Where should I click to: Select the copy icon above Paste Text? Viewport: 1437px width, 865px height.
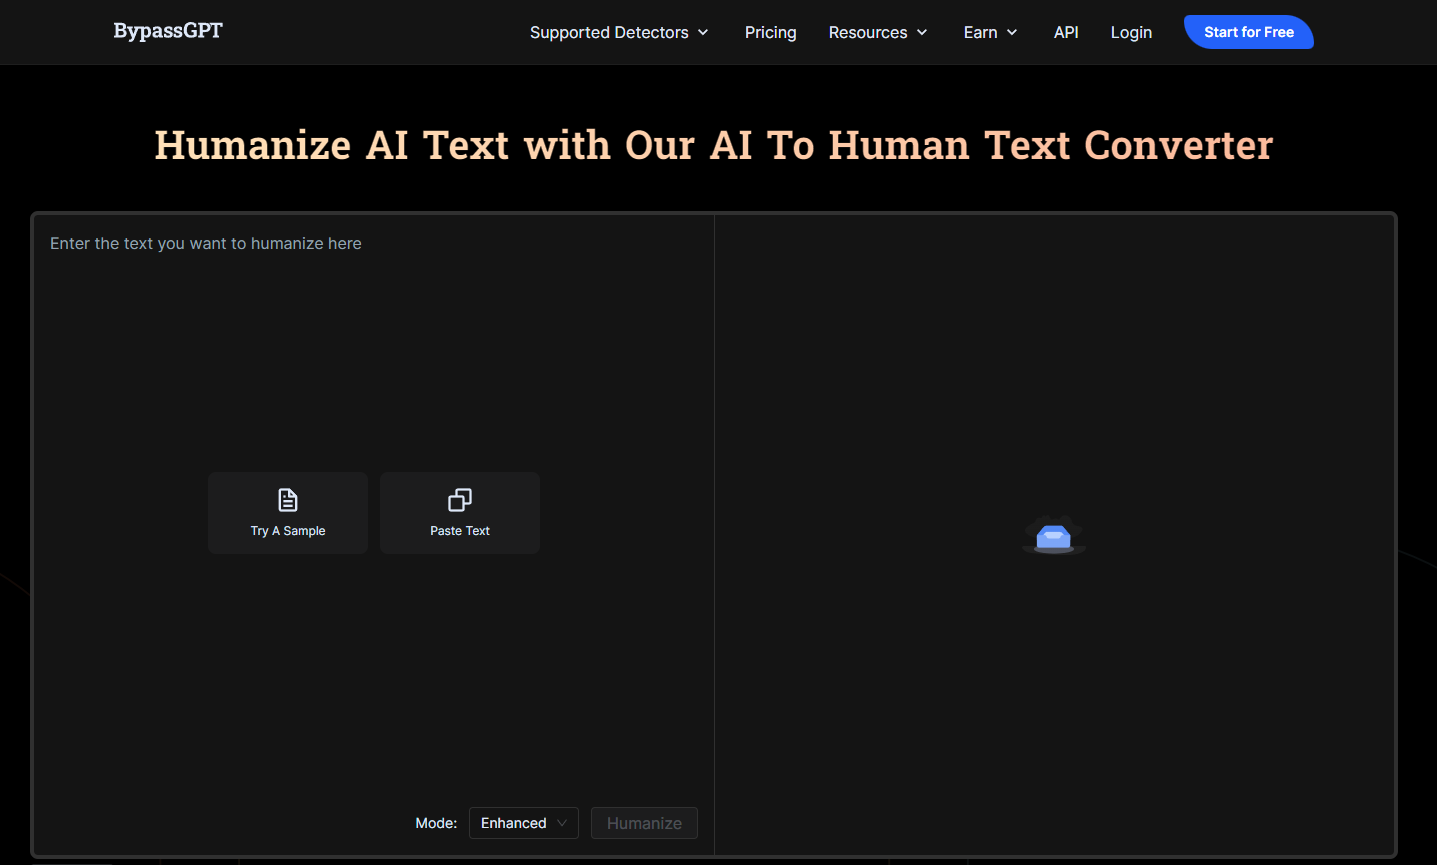tap(459, 499)
